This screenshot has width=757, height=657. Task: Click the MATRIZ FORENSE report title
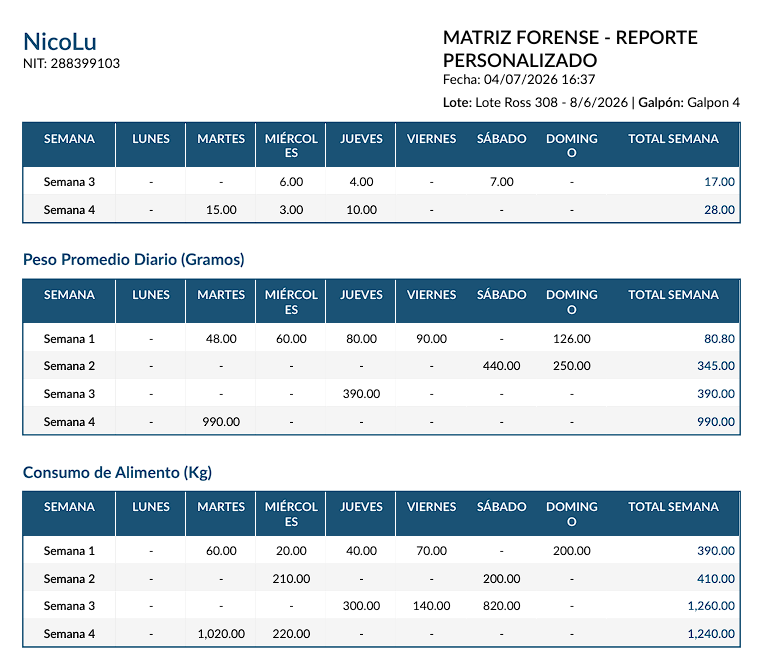[x=570, y=49]
